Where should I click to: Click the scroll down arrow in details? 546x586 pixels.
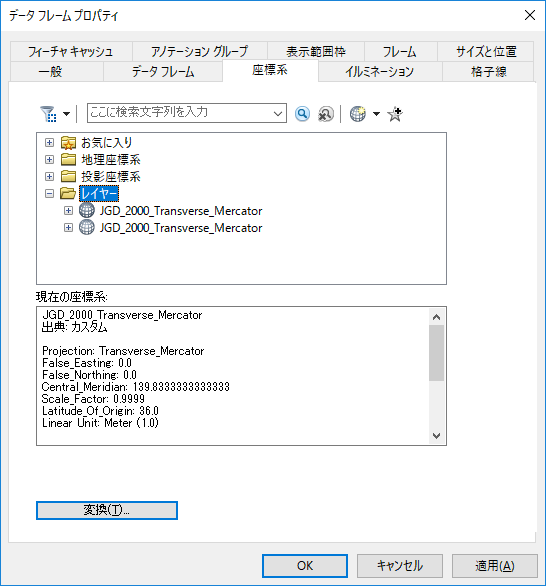point(436,436)
